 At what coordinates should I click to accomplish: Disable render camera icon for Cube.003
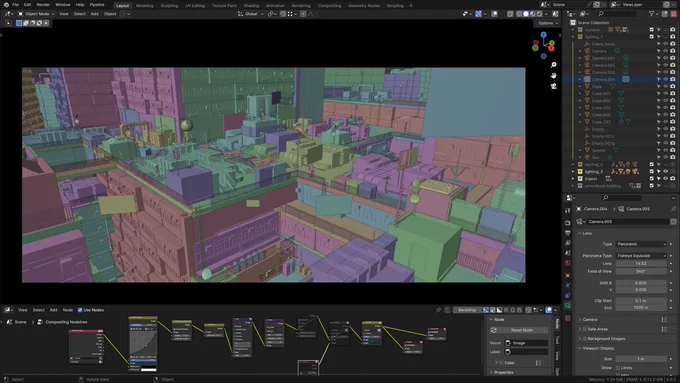click(x=673, y=108)
